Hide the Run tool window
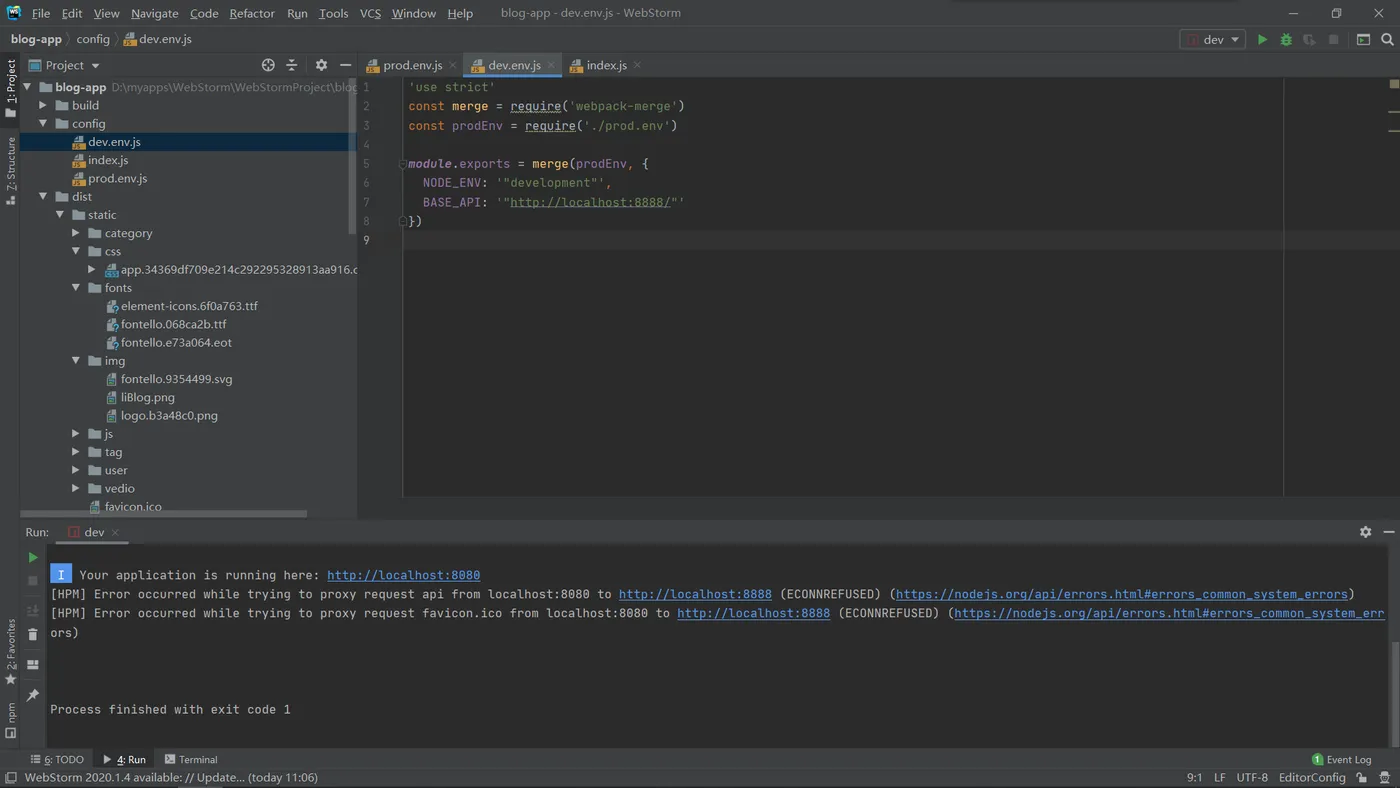This screenshot has height=788, width=1400. (x=1388, y=532)
